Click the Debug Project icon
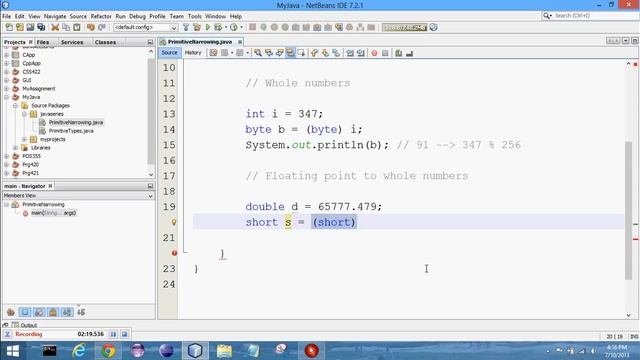The width and height of the screenshot is (640, 360). pyautogui.click(x=218, y=27)
